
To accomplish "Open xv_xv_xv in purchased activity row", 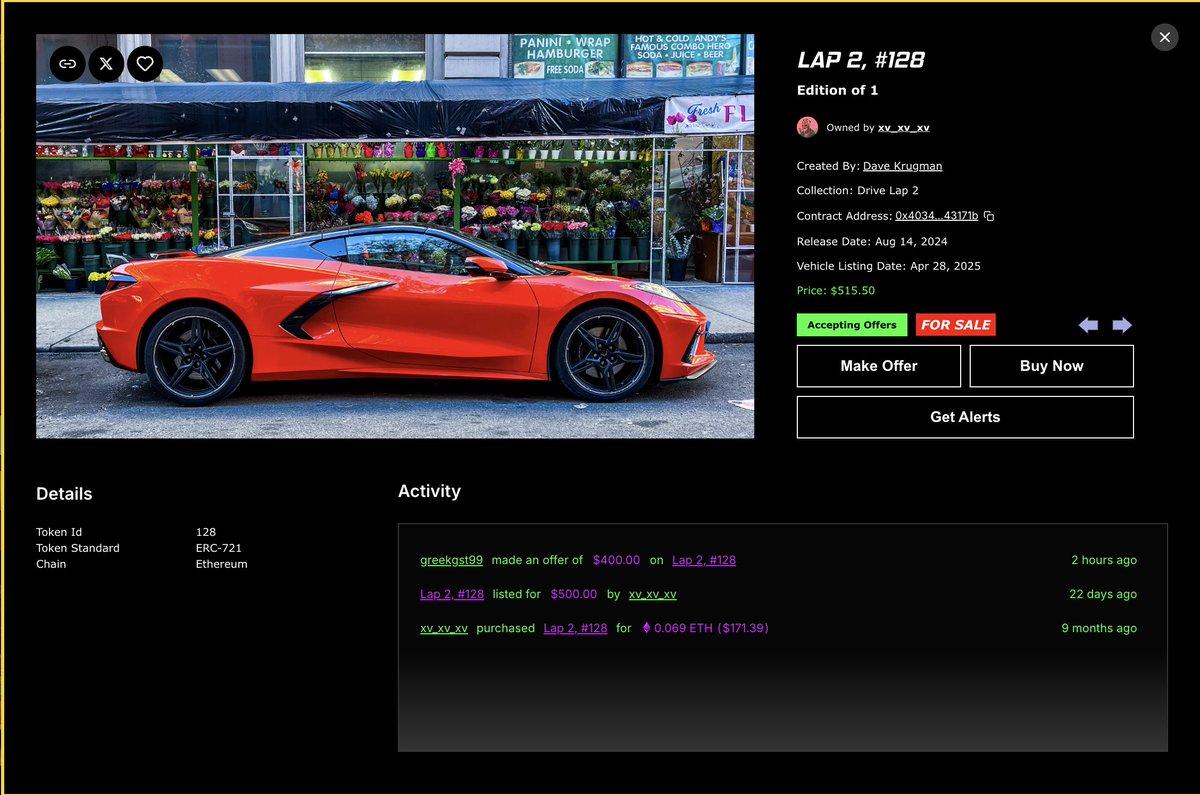I will (443, 628).
